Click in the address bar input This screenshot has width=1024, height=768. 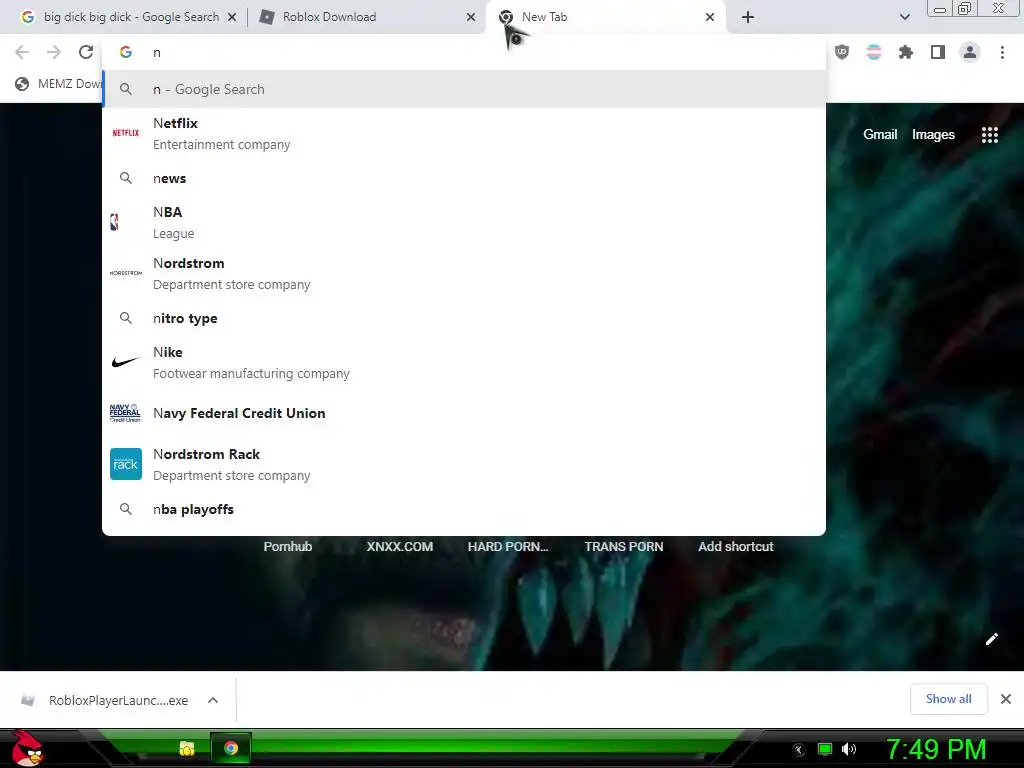tap(464, 52)
